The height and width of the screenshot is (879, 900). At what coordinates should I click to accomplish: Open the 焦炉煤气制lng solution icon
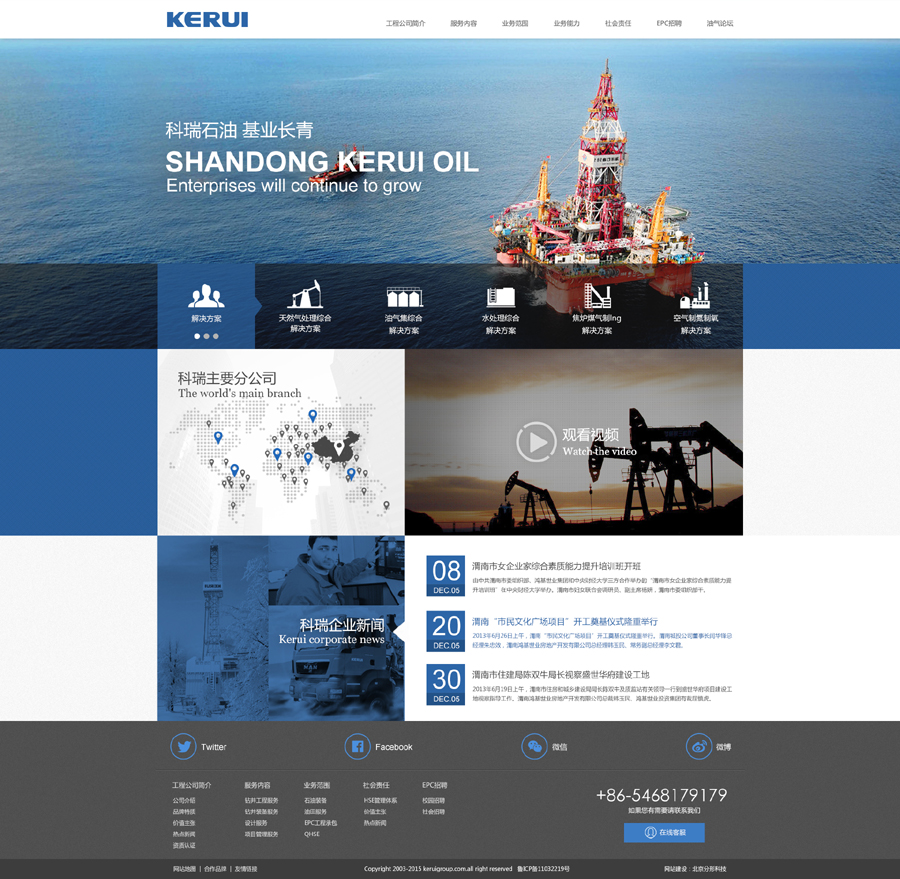coord(597,296)
